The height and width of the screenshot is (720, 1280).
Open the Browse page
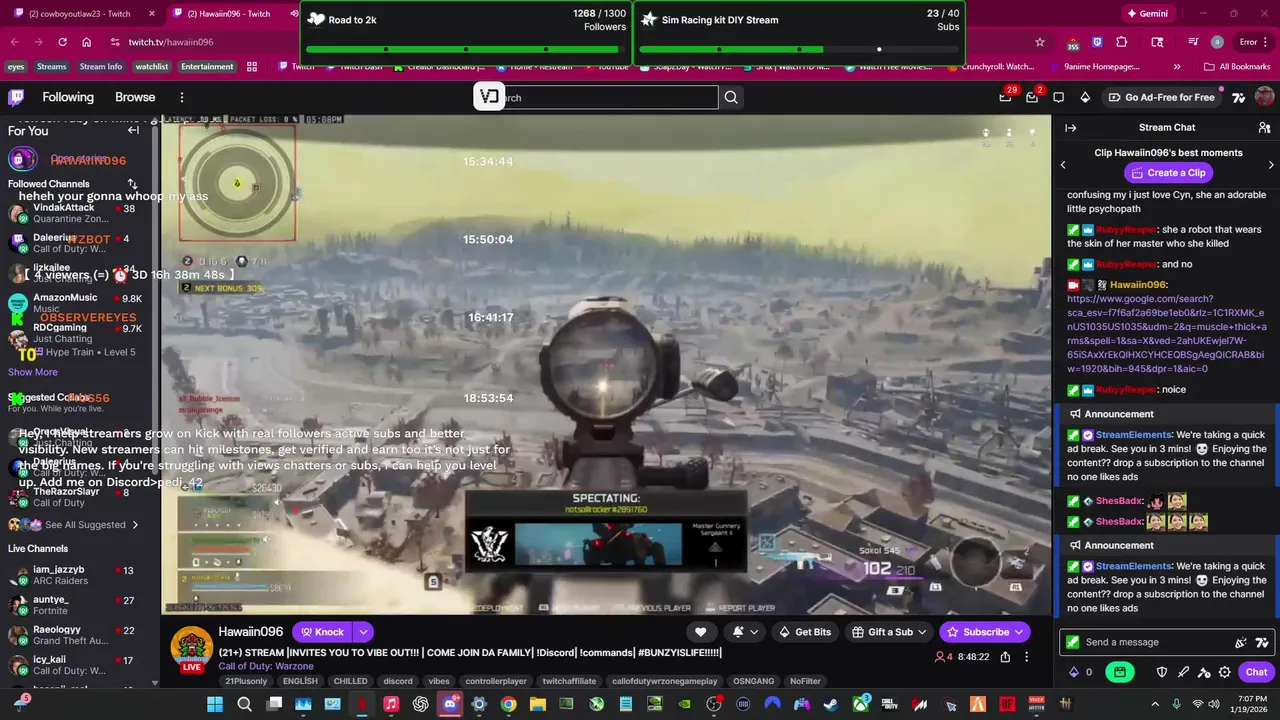tap(135, 97)
